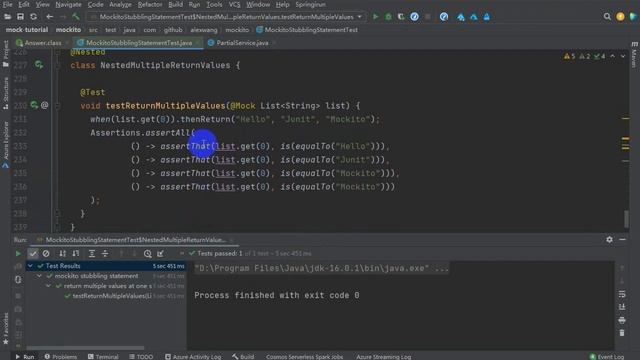Clear console with the trash icon
This screenshot has width=640, height=360.
click(x=622, y=333)
